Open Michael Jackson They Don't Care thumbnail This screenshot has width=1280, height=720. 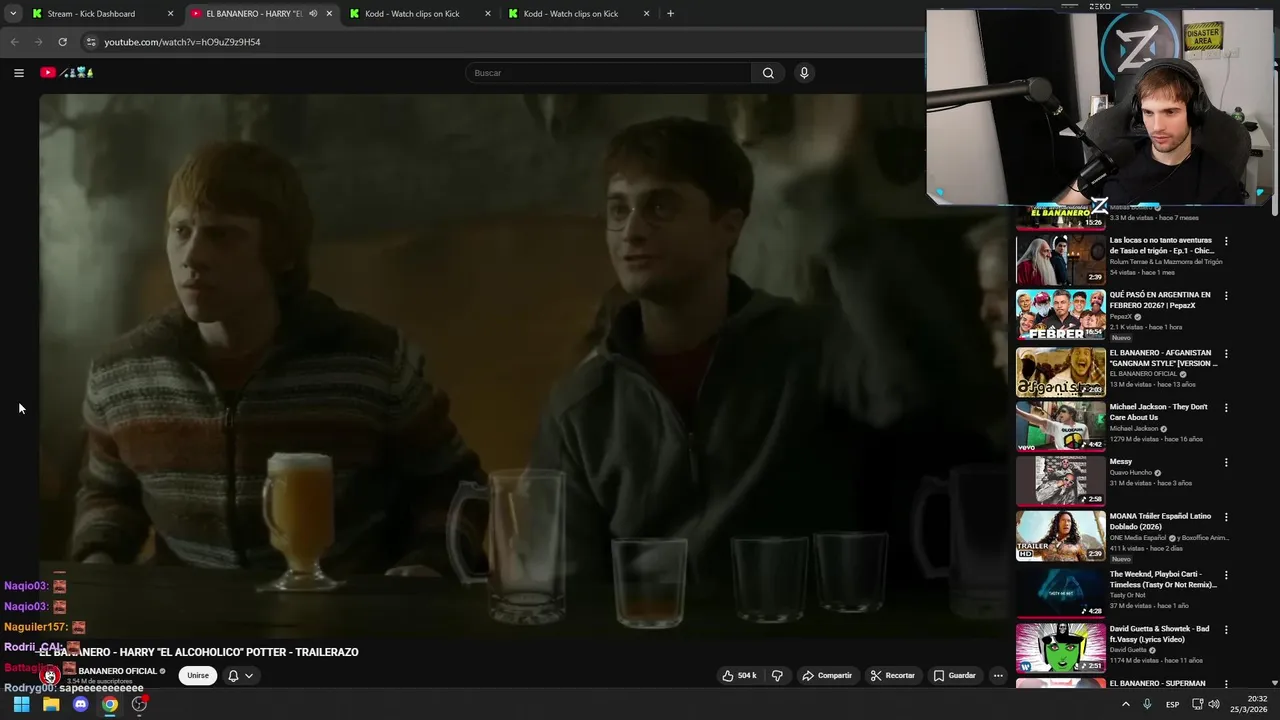[1061, 426]
